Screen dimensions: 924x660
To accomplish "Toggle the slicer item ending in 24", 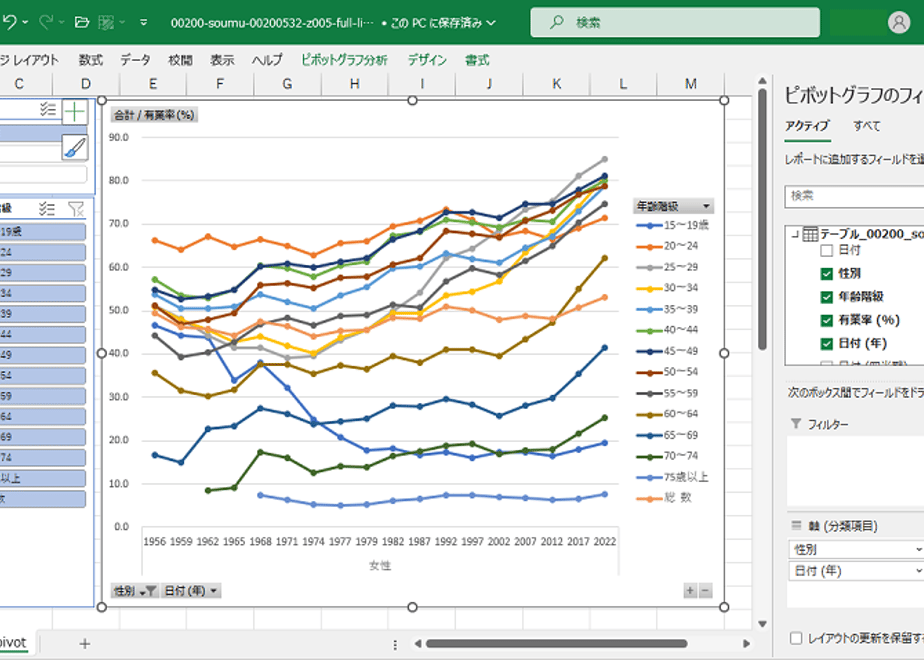I will coord(42,252).
